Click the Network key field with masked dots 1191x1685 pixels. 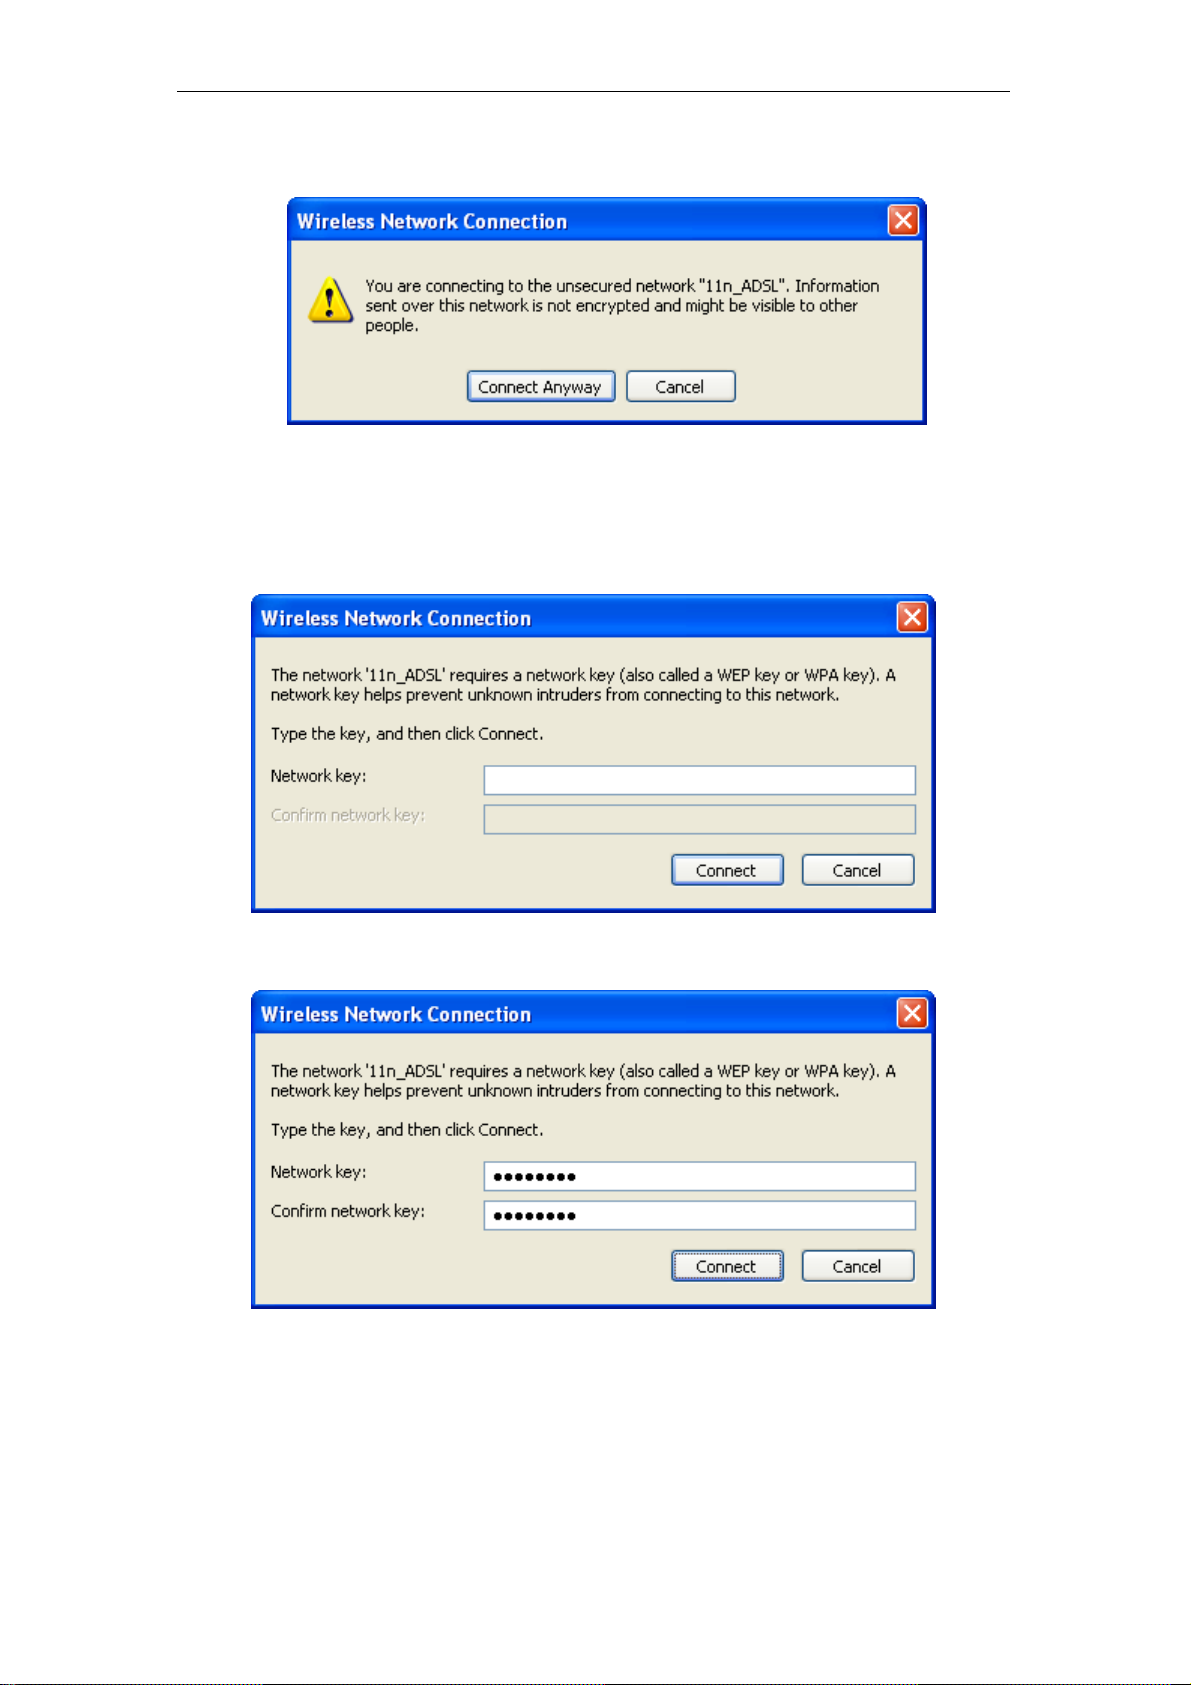tap(699, 1176)
